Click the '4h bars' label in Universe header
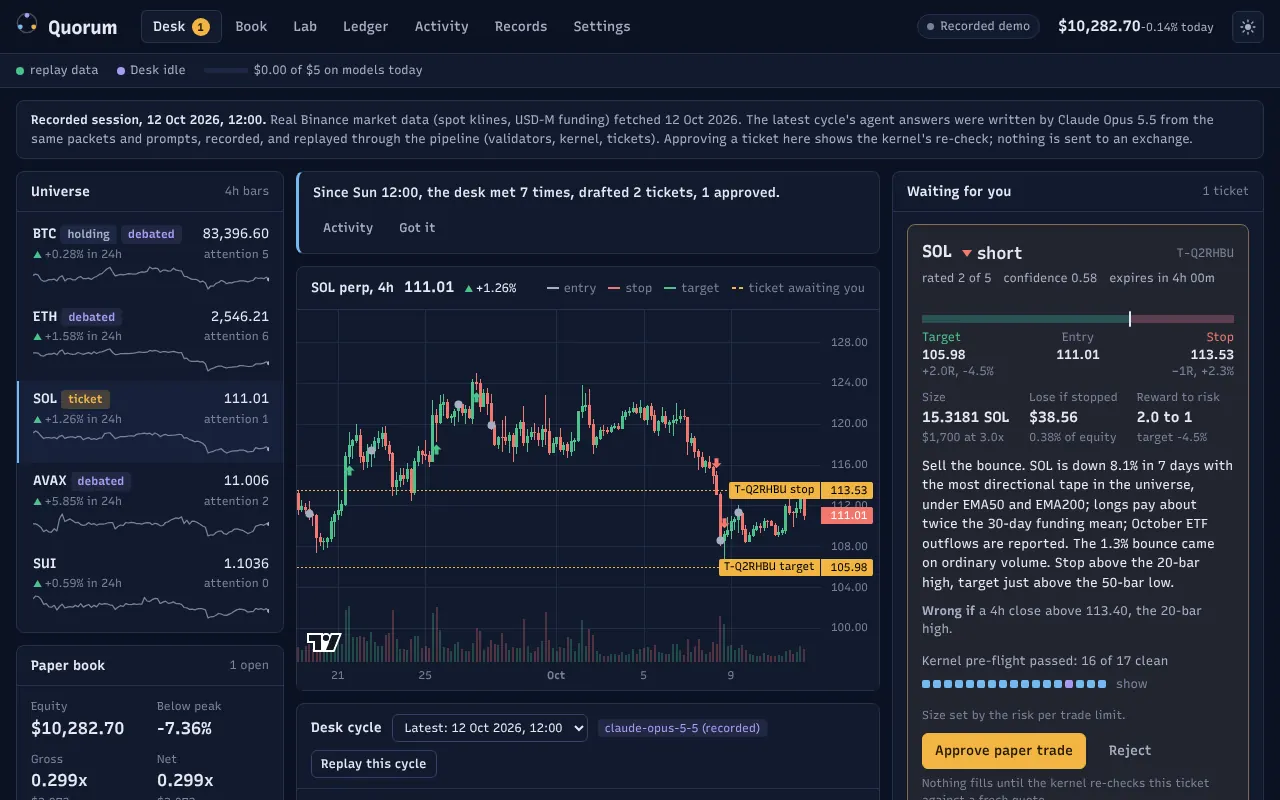 [x=247, y=191]
